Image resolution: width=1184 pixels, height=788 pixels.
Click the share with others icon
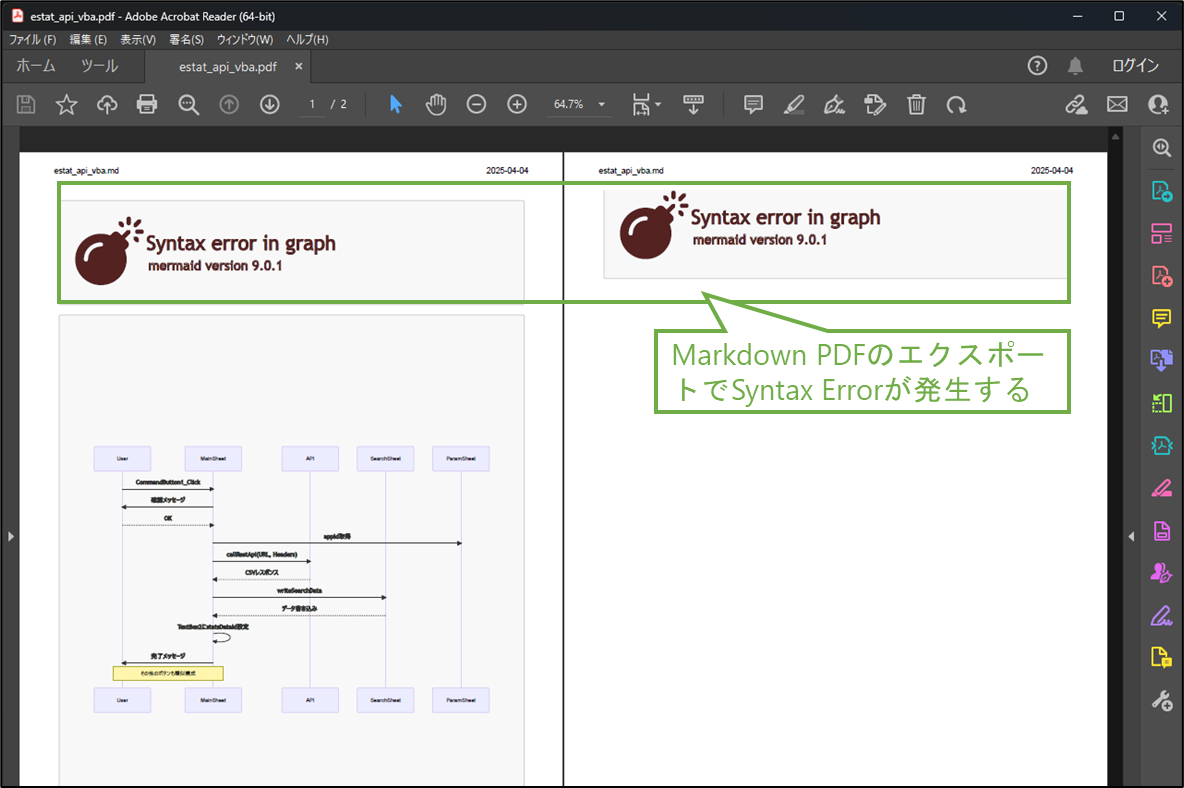coord(1158,104)
